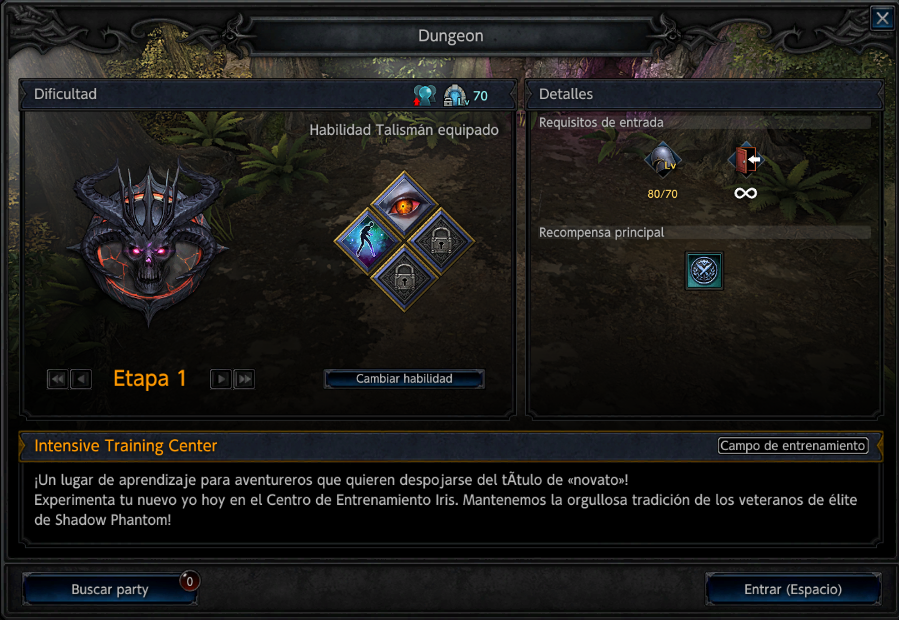The width and height of the screenshot is (899, 620).
Task: Click the demon skull difficulty emblem
Action: 149,241
